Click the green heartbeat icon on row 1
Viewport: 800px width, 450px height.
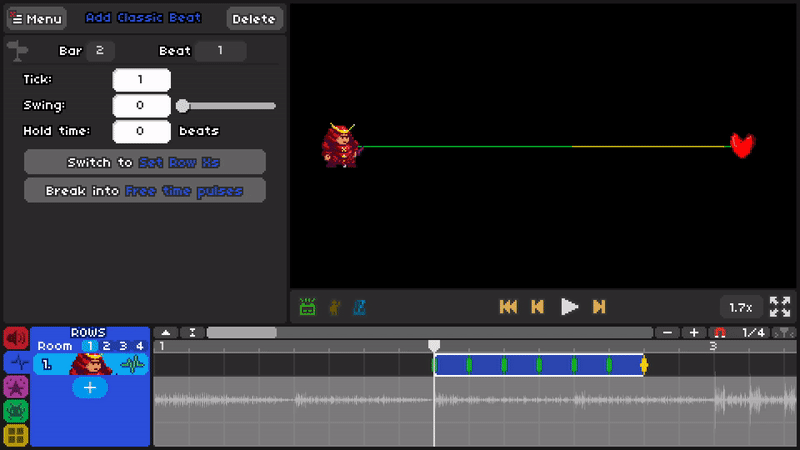pyautogui.click(x=132, y=366)
